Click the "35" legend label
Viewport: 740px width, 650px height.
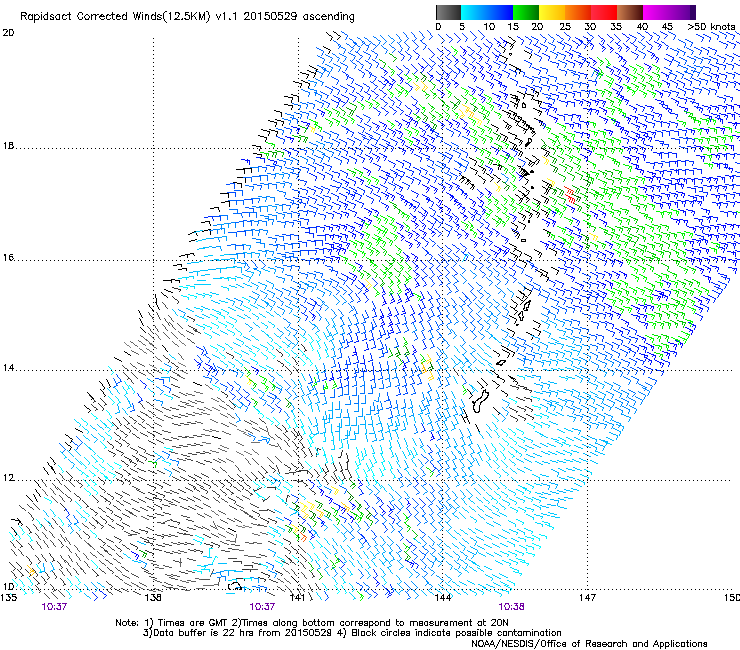click(616, 27)
